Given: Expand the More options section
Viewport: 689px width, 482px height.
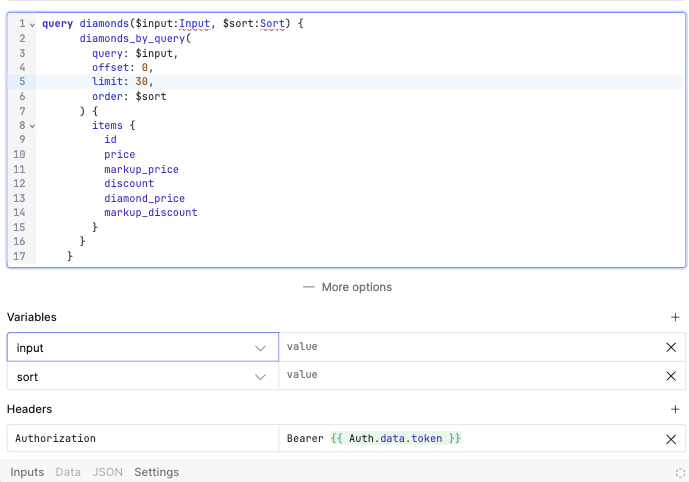Looking at the screenshot, I should pos(346,287).
